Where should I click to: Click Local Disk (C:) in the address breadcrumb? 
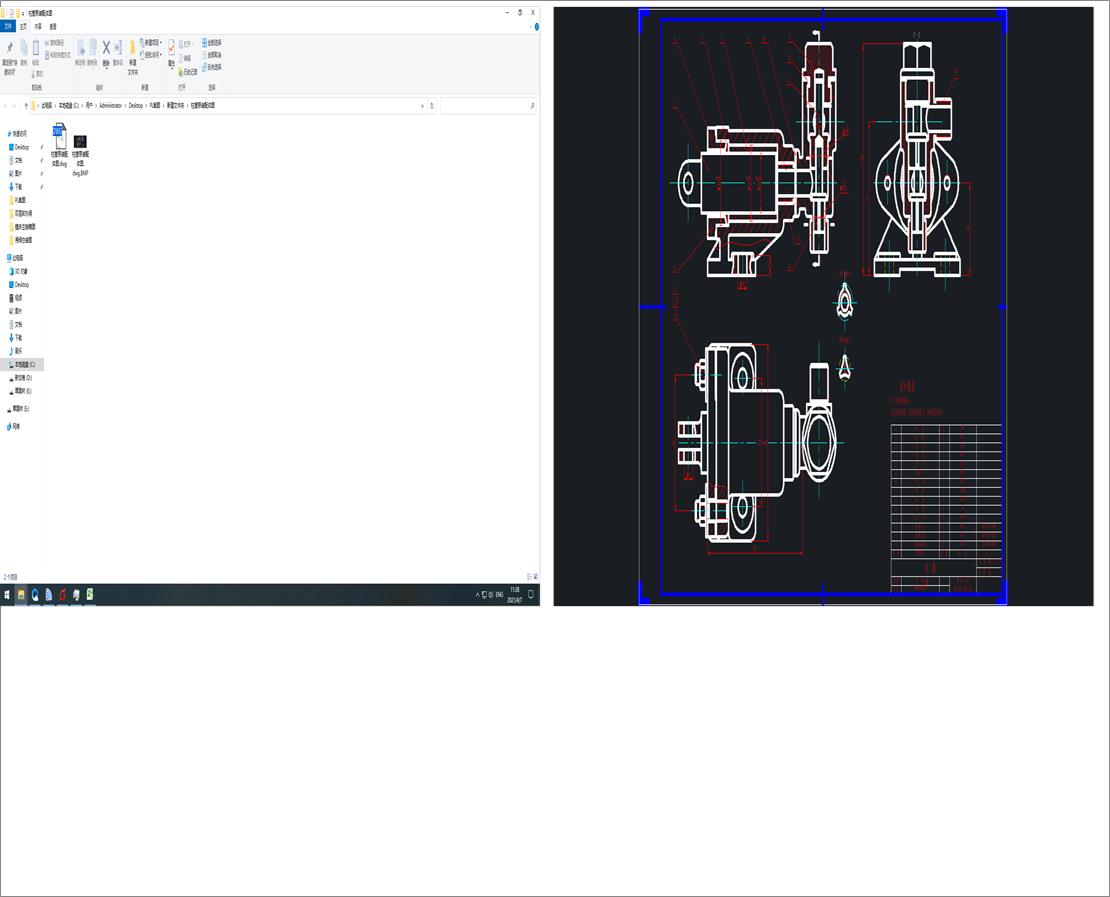pyautogui.click(x=69, y=105)
